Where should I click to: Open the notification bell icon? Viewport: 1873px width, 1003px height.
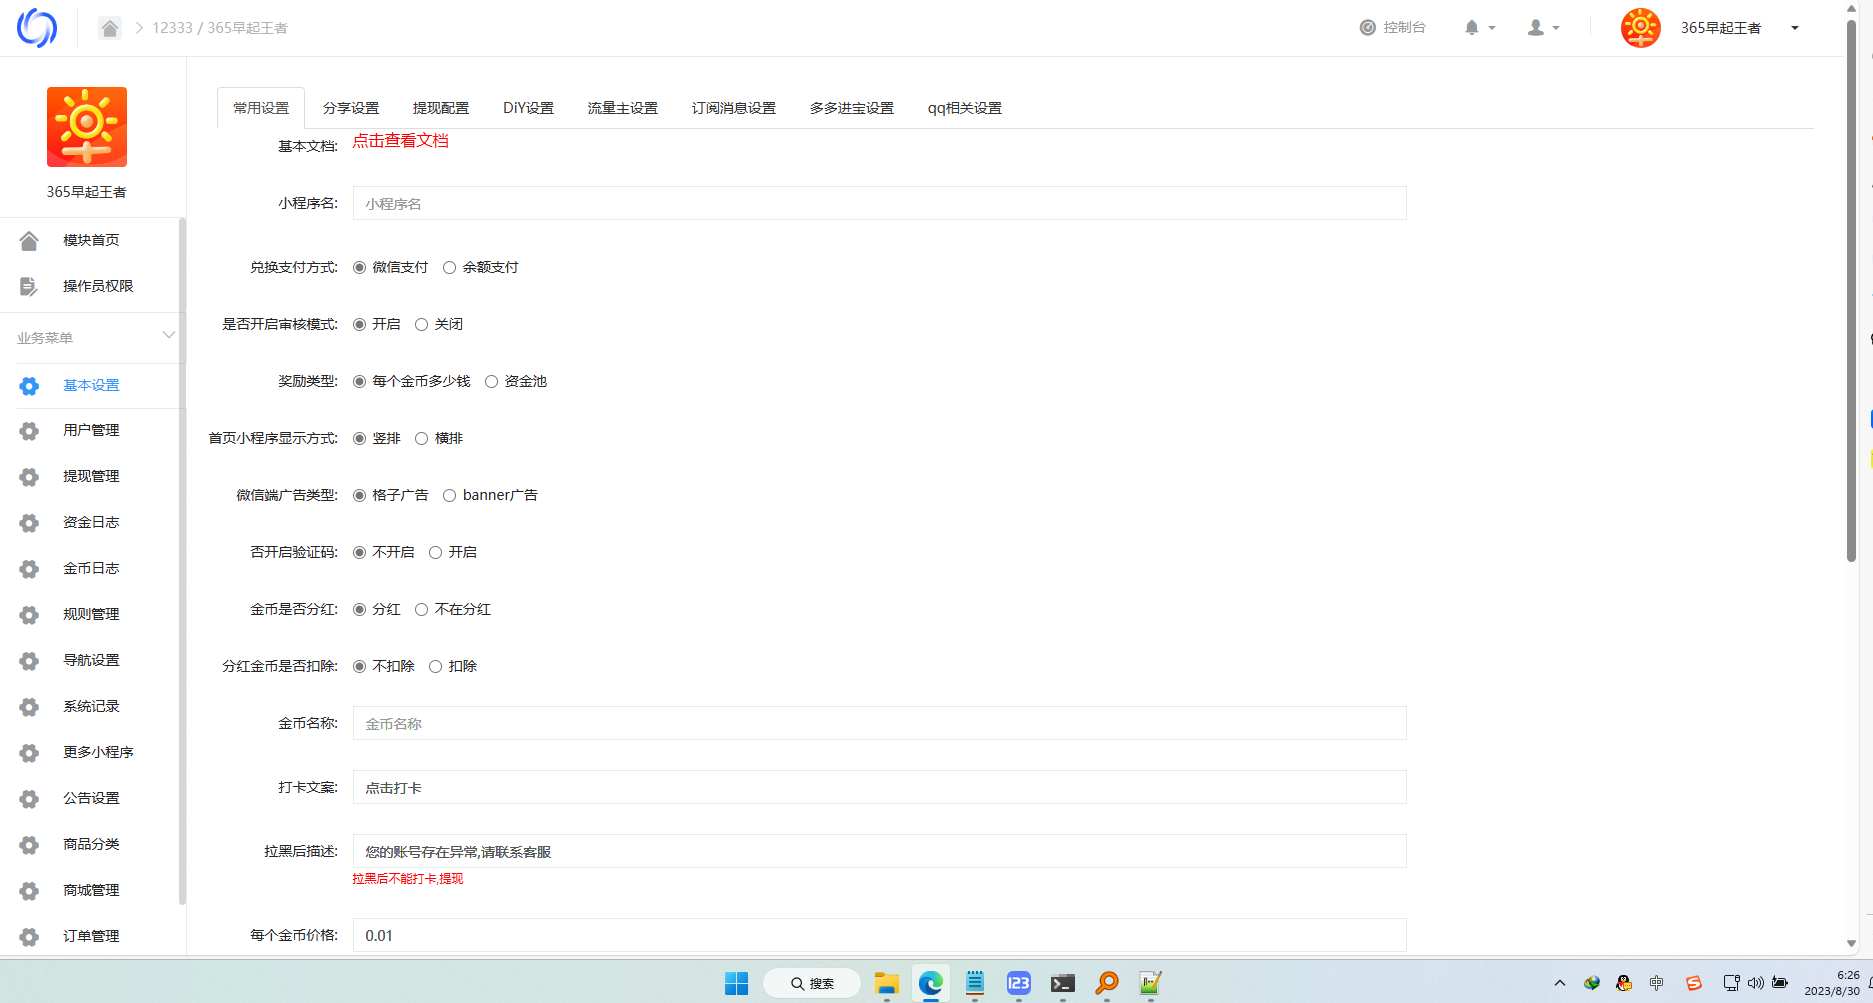click(x=1472, y=28)
